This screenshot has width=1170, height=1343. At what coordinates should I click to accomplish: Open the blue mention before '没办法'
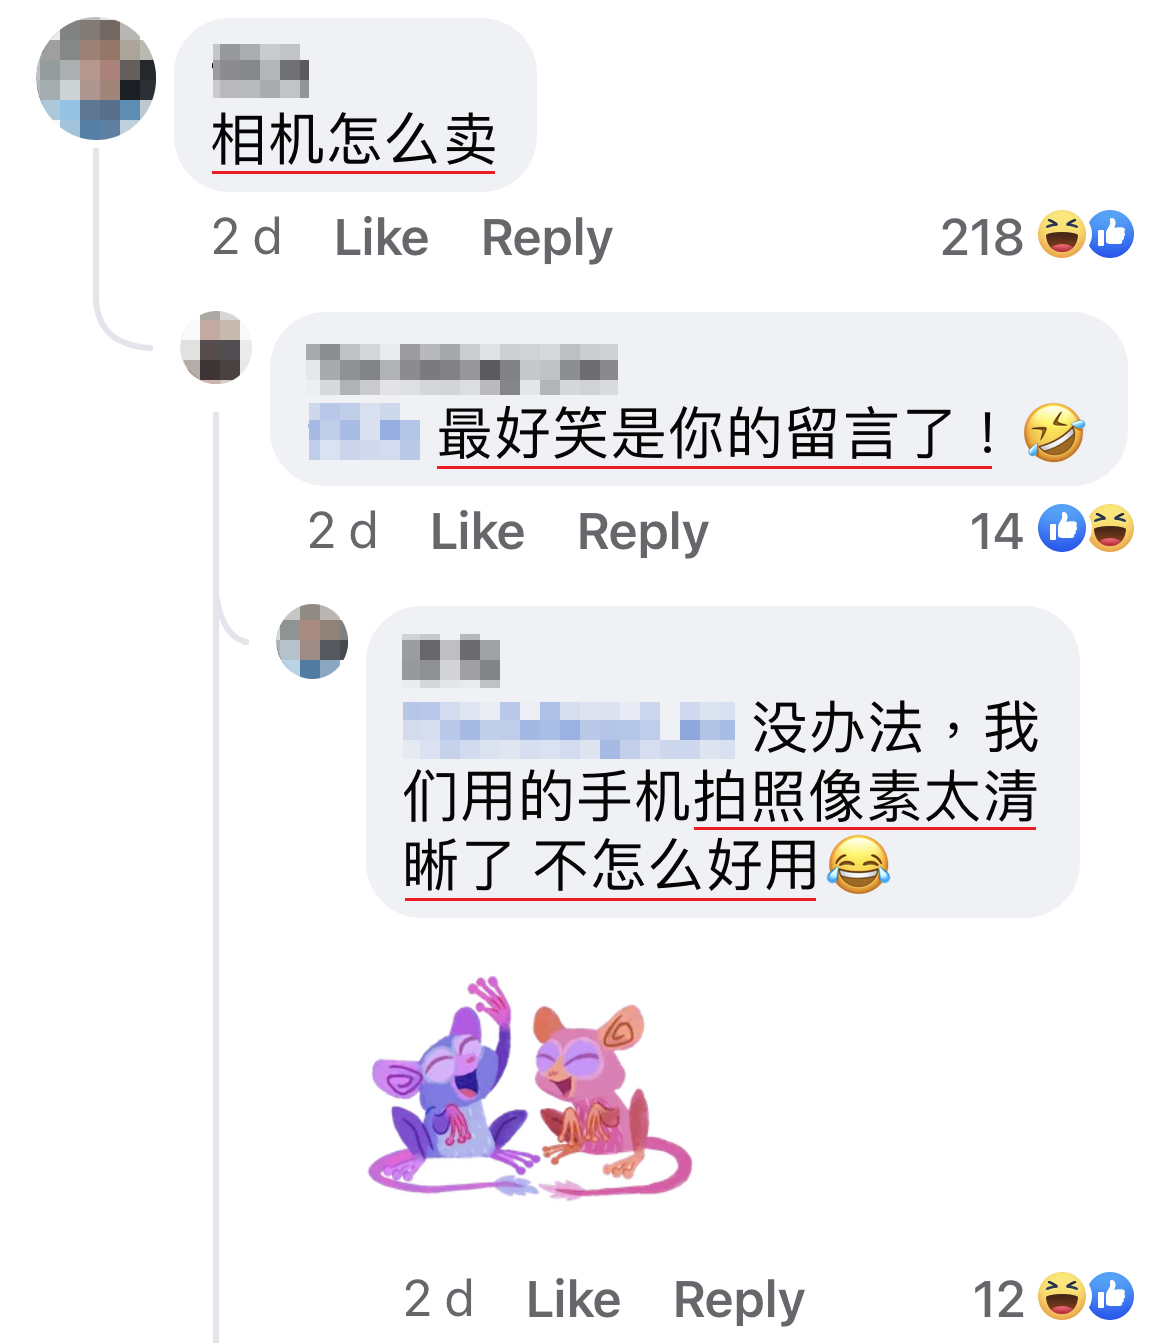click(569, 730)
